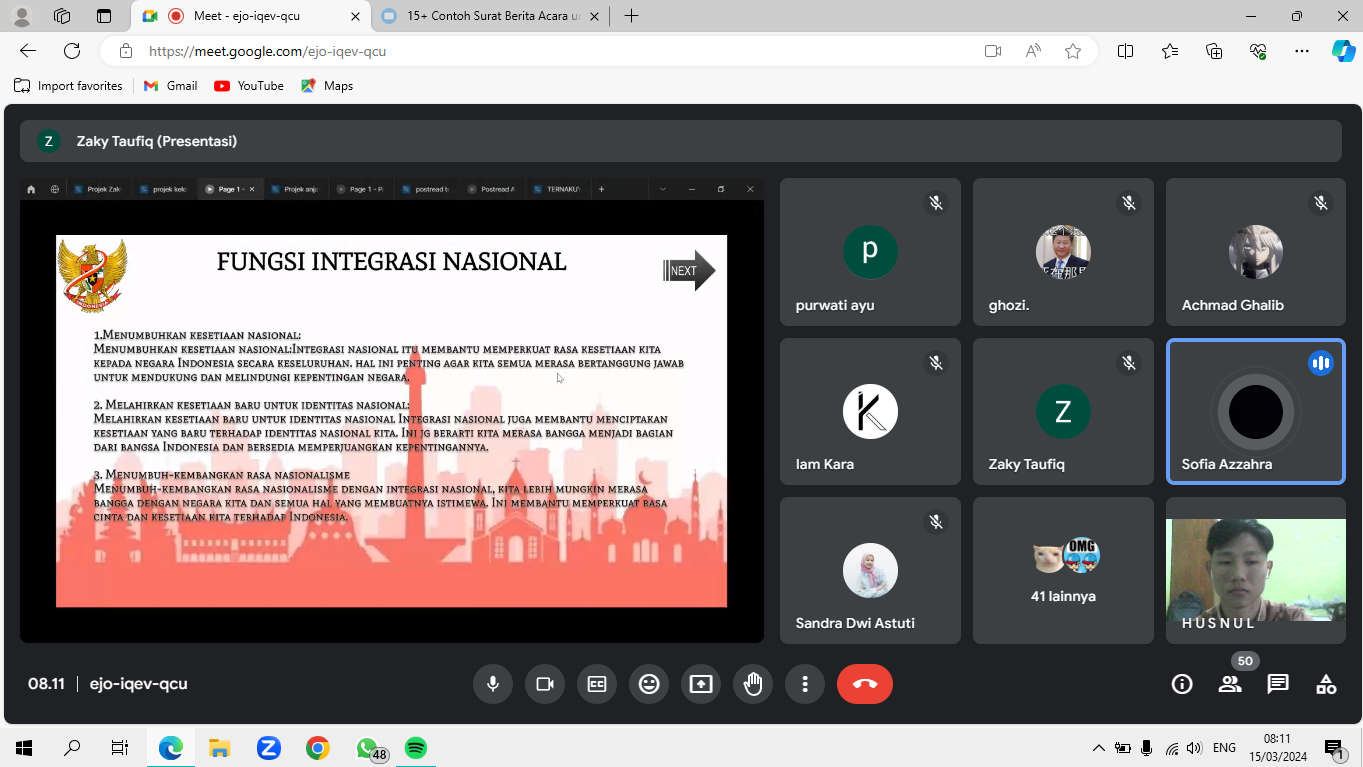Send a reaction with the emoji button
The image size is (1363, 767).
pyautogui.click(x=649, y=684)
